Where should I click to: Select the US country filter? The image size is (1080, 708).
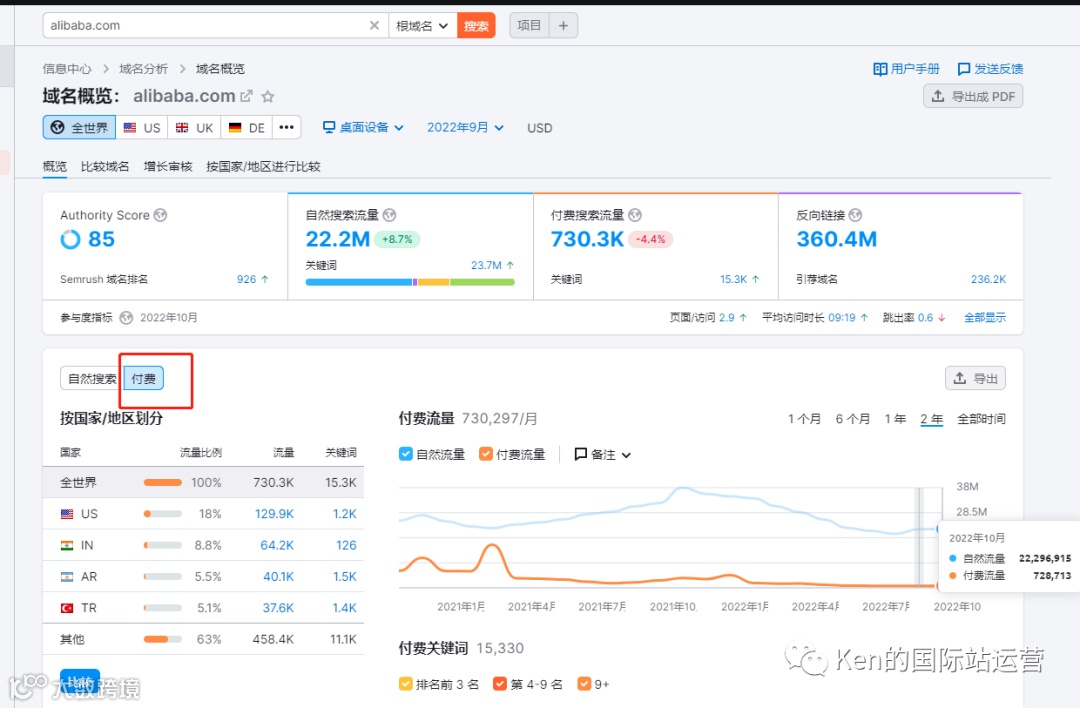pyautogui.click(x=142, y=127)
